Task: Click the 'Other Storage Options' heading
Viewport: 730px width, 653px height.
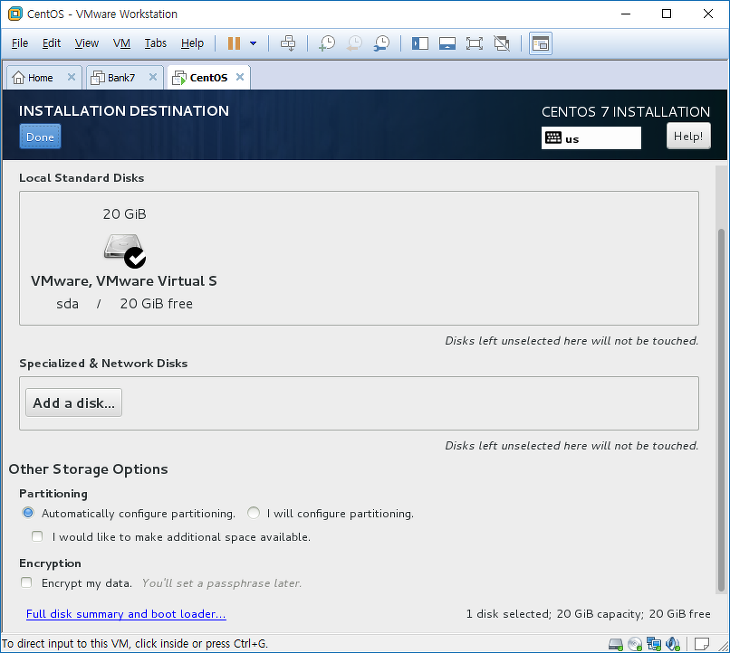Action: tap(88, 469)
